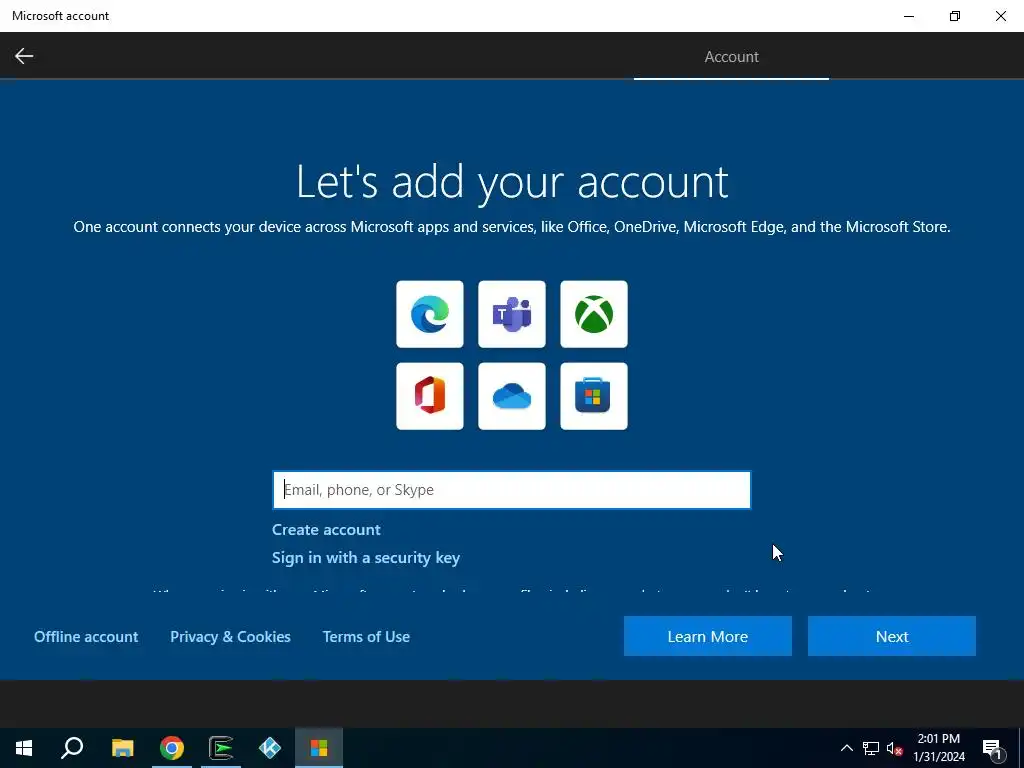Choose Offline account link
The image size is (1024, 768).
click(x=86, y=637)
